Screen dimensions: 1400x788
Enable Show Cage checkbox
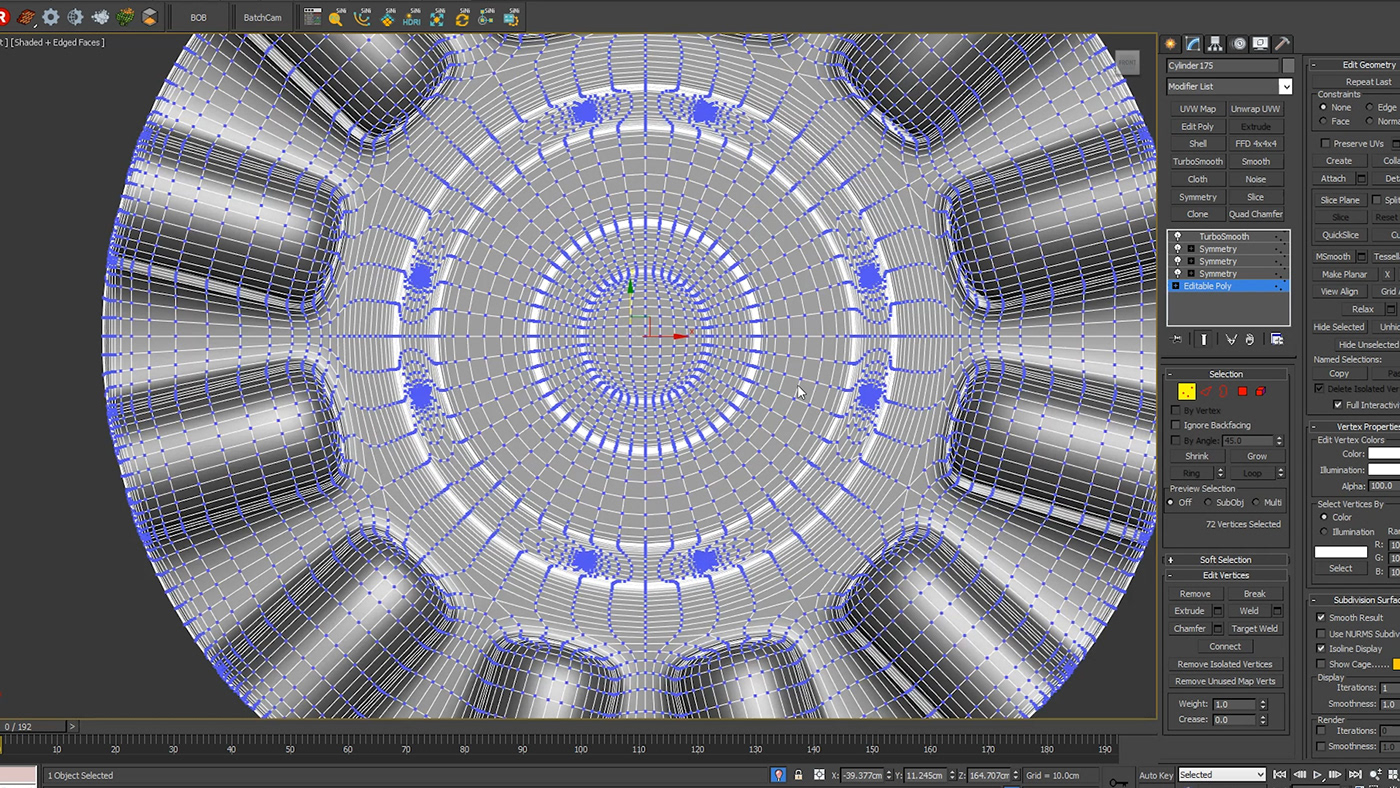(1321, 664)
